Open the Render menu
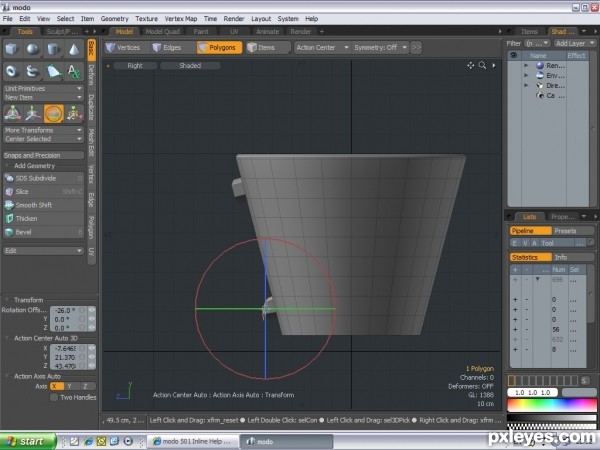 (x=234, y=19)
